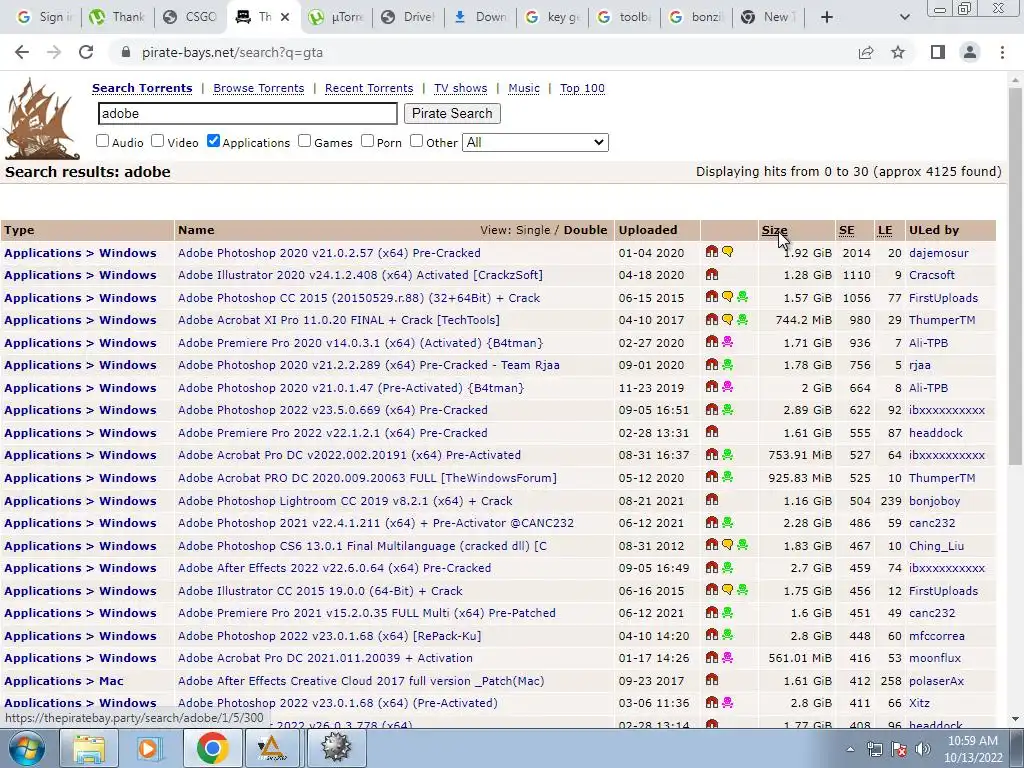This screenshot has width=1024, height=768.
Task: Go back to previous page in Chrome
Action: pos(22,52)
